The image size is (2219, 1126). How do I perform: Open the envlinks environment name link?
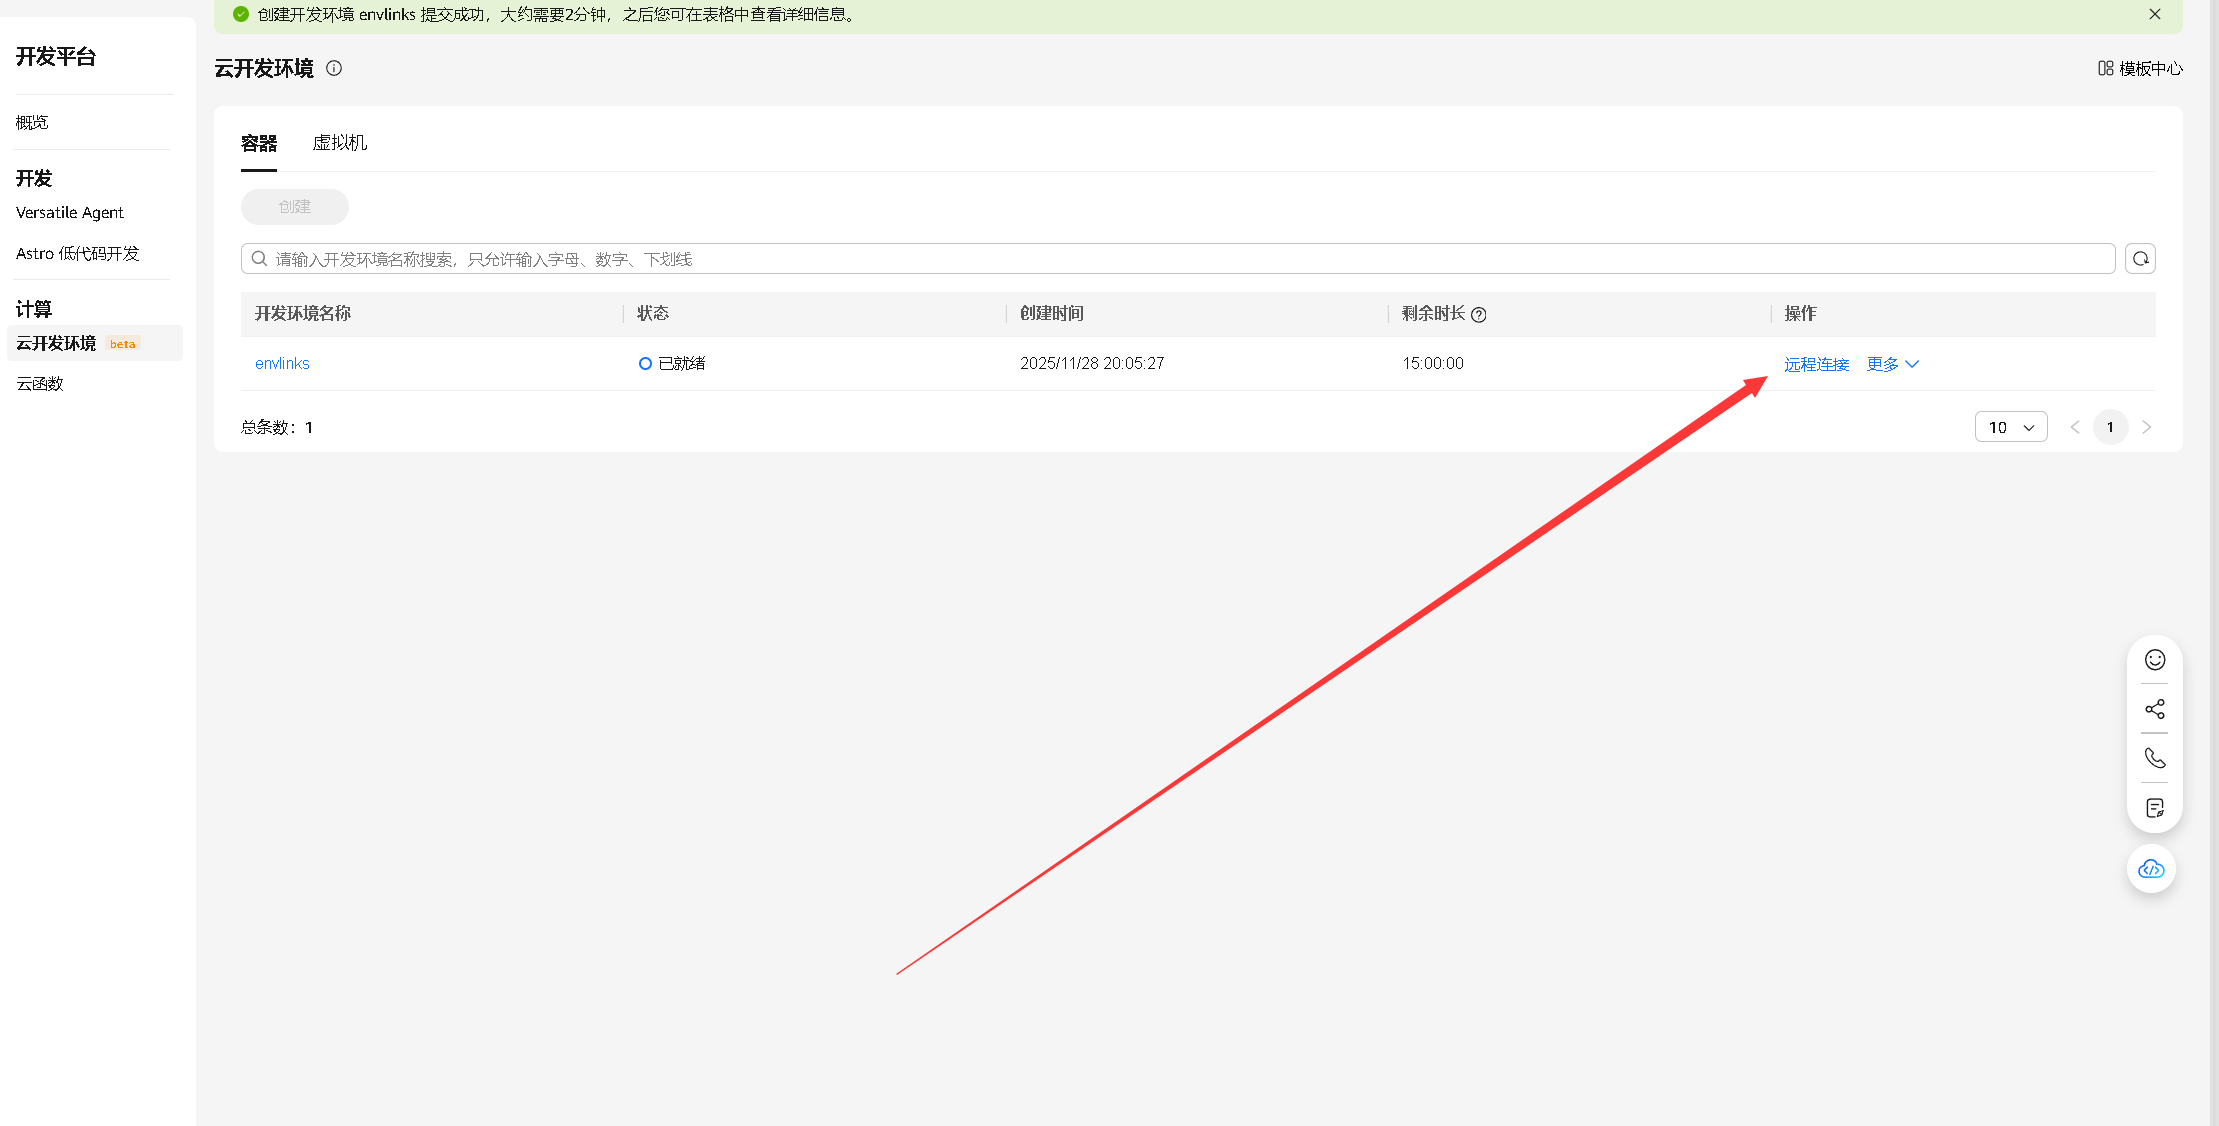point(282,364)
